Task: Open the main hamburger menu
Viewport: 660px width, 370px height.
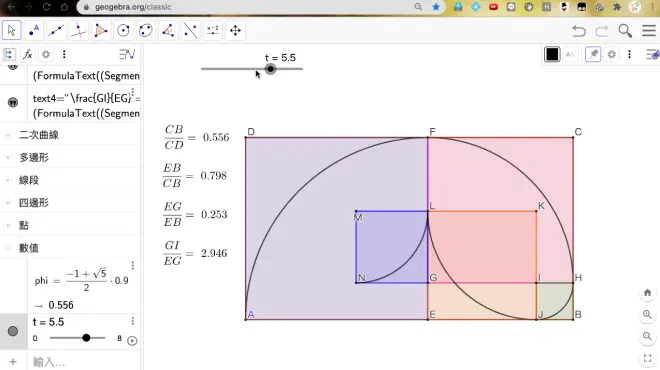Action: pos(649,31)
